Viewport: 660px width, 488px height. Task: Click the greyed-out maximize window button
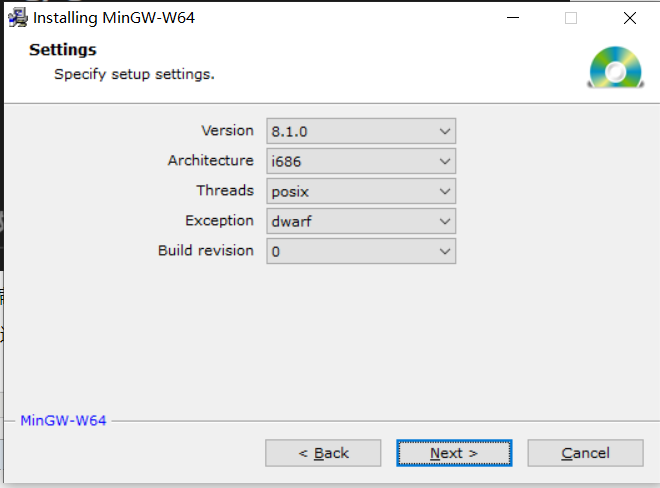tap(571, 18)
